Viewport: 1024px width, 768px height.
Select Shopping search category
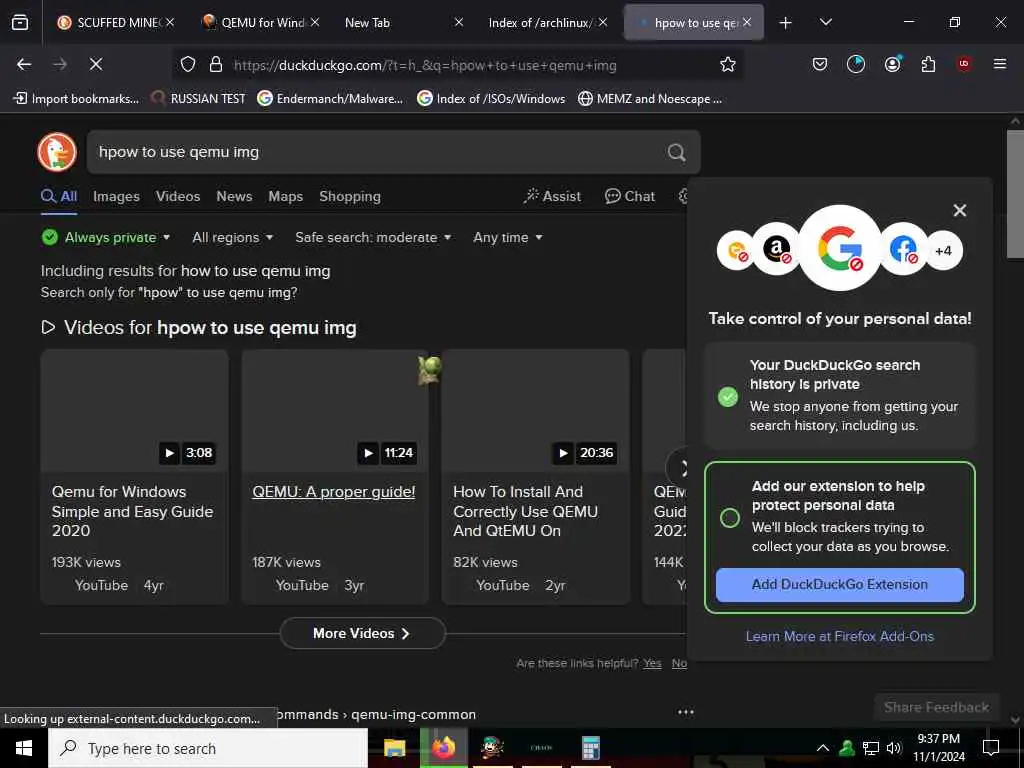pos(350,197)
